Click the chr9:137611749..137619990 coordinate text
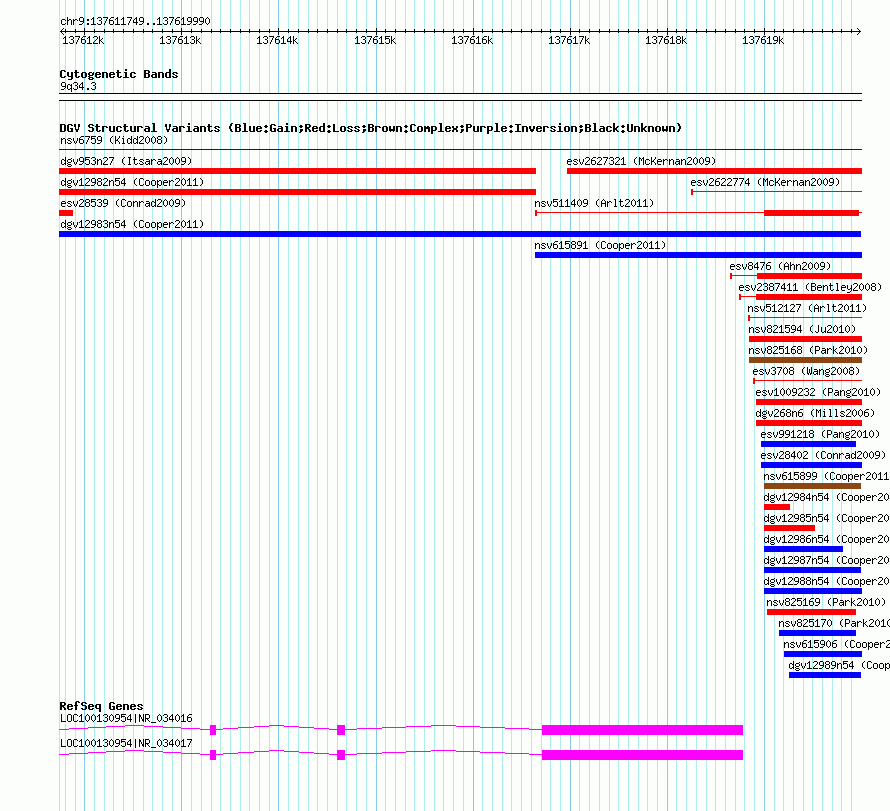The height and width of the screenshot is (811, 890). click(135, 21)
